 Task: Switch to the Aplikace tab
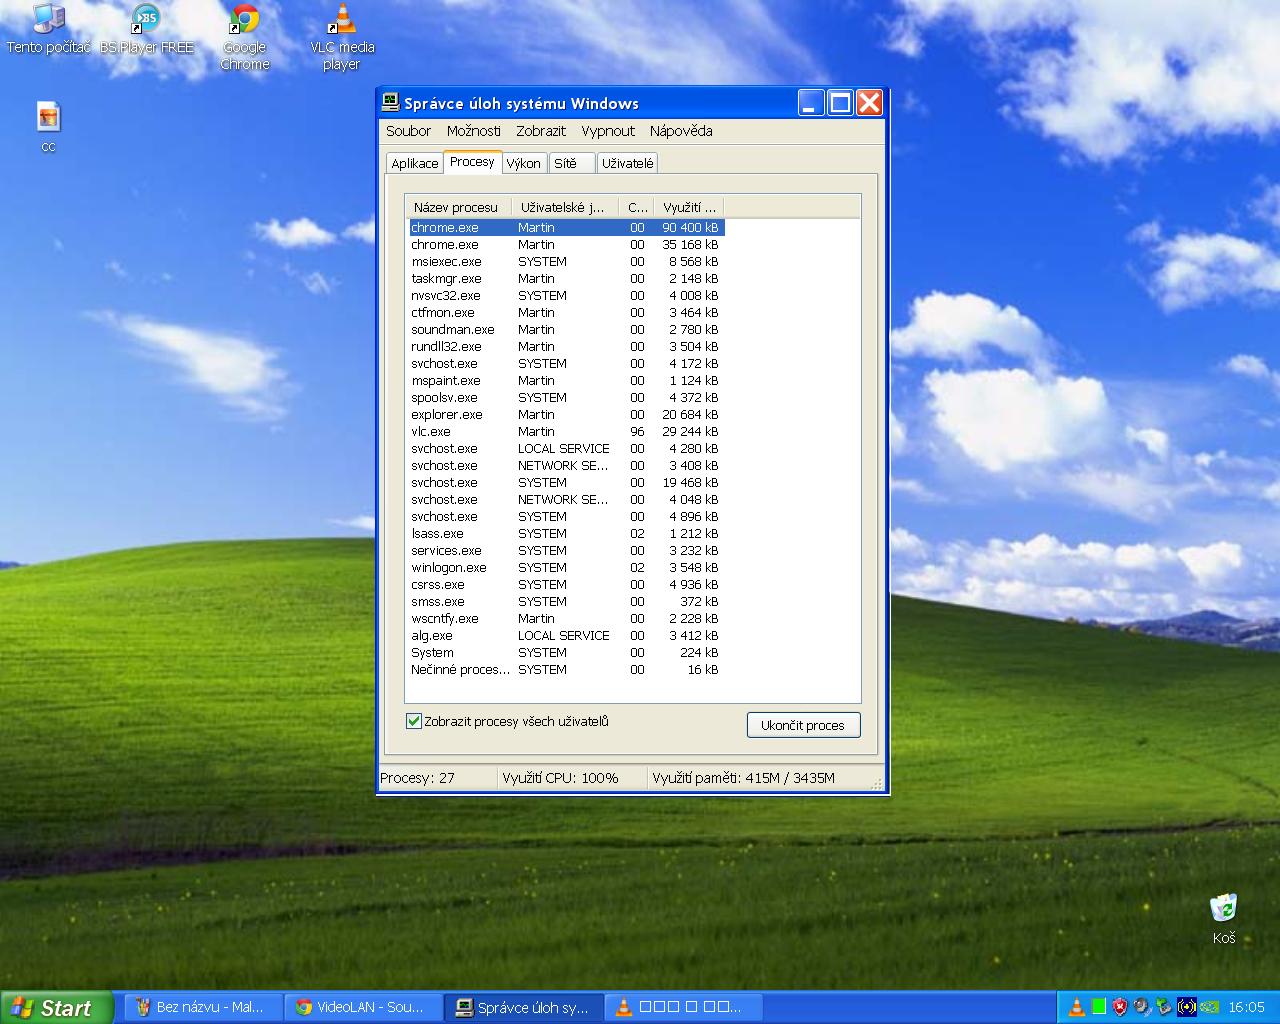(414, 163)
